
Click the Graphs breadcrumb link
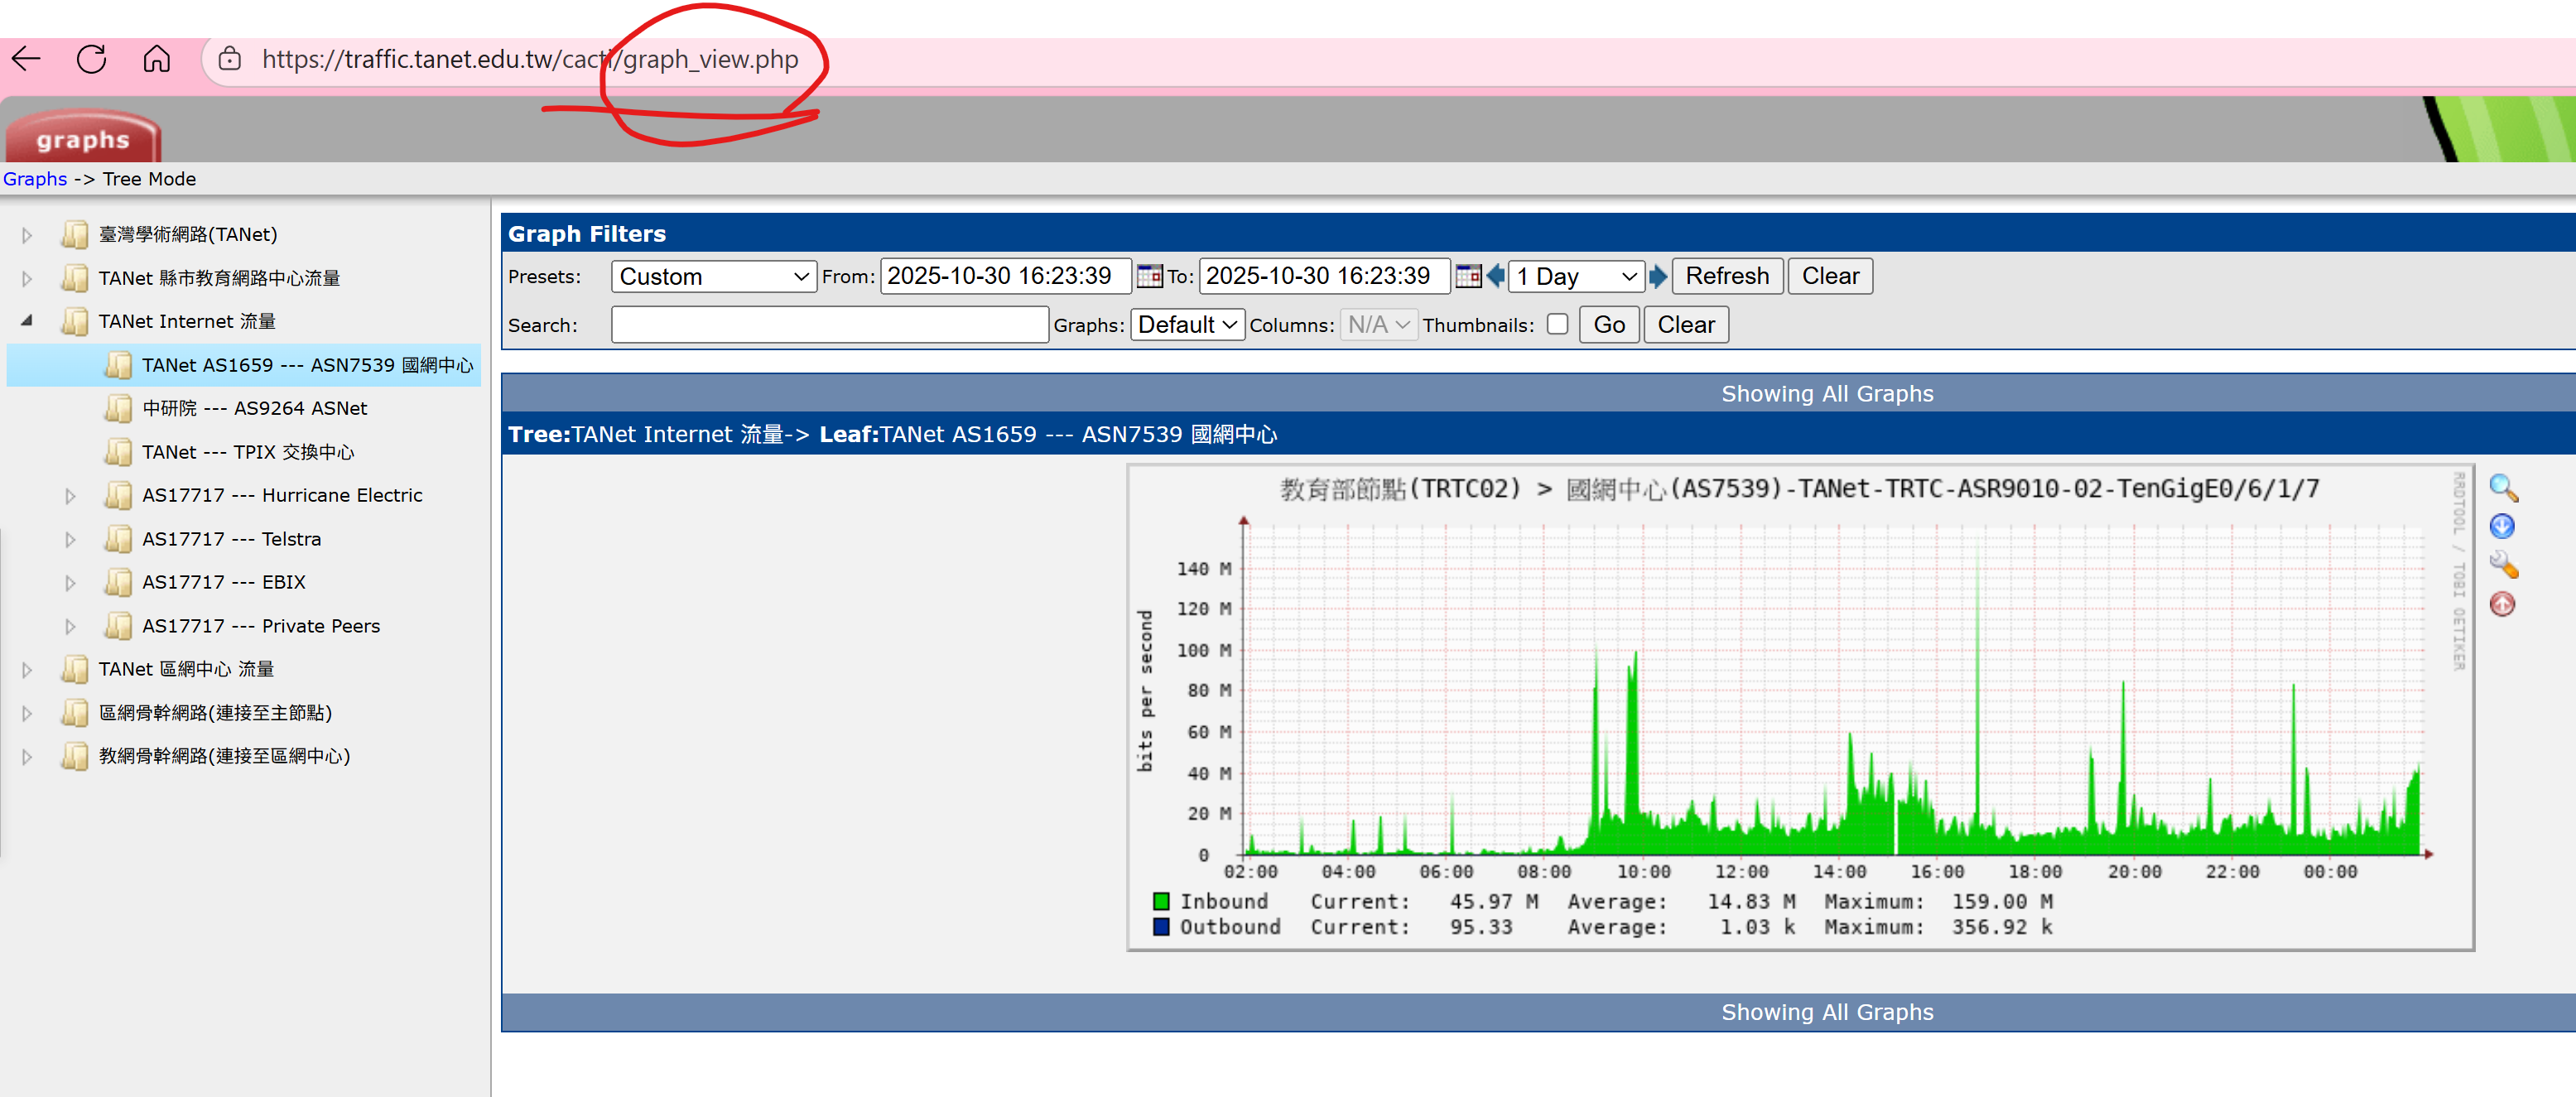coord(35,179)
